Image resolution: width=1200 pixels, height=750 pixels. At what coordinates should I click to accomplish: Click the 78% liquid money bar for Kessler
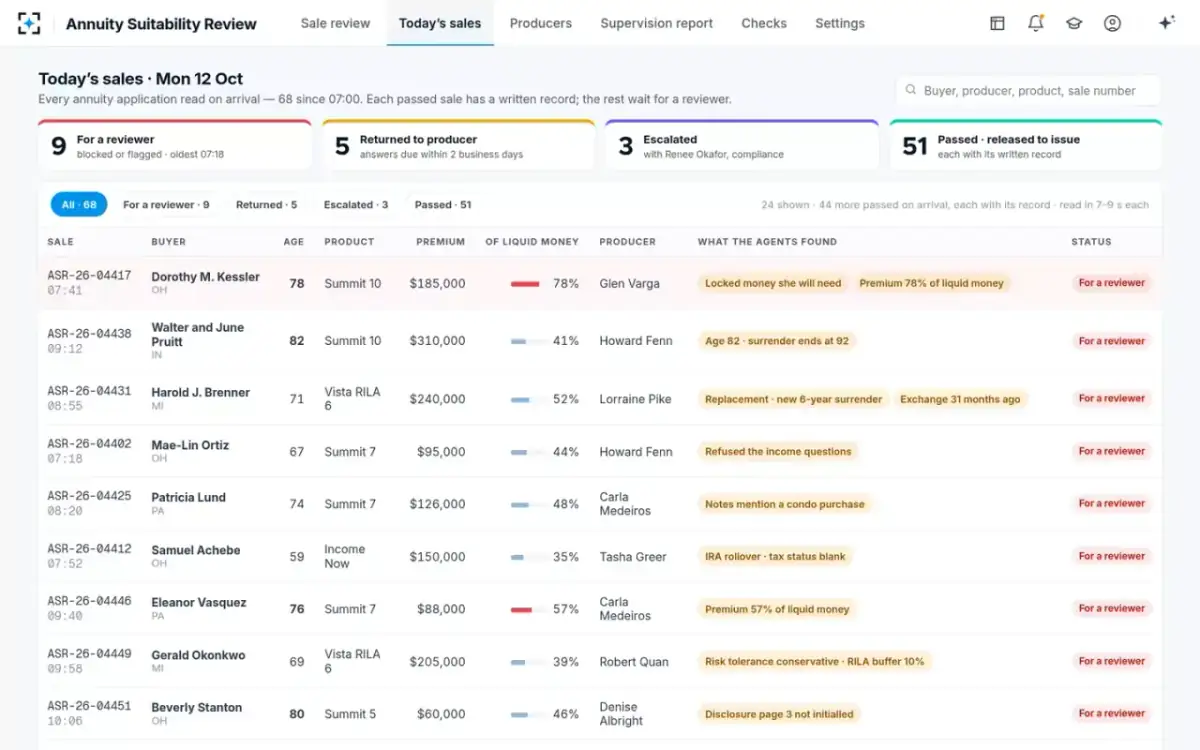tap(525, 284)
